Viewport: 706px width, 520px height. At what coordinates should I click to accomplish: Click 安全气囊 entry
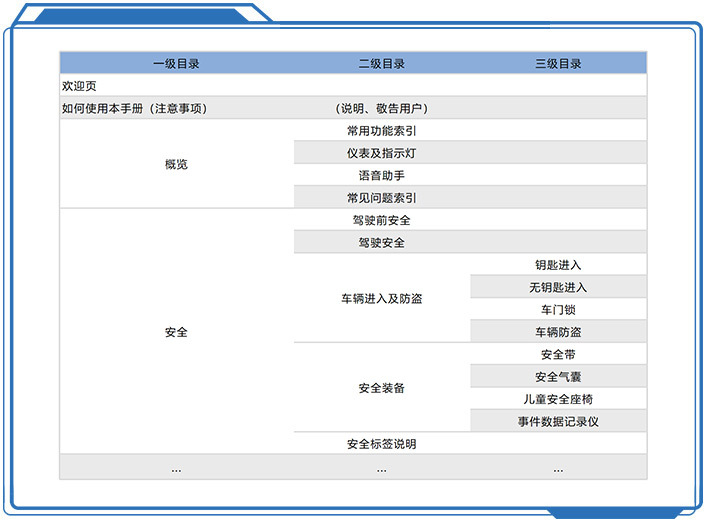tap(558, 377)
